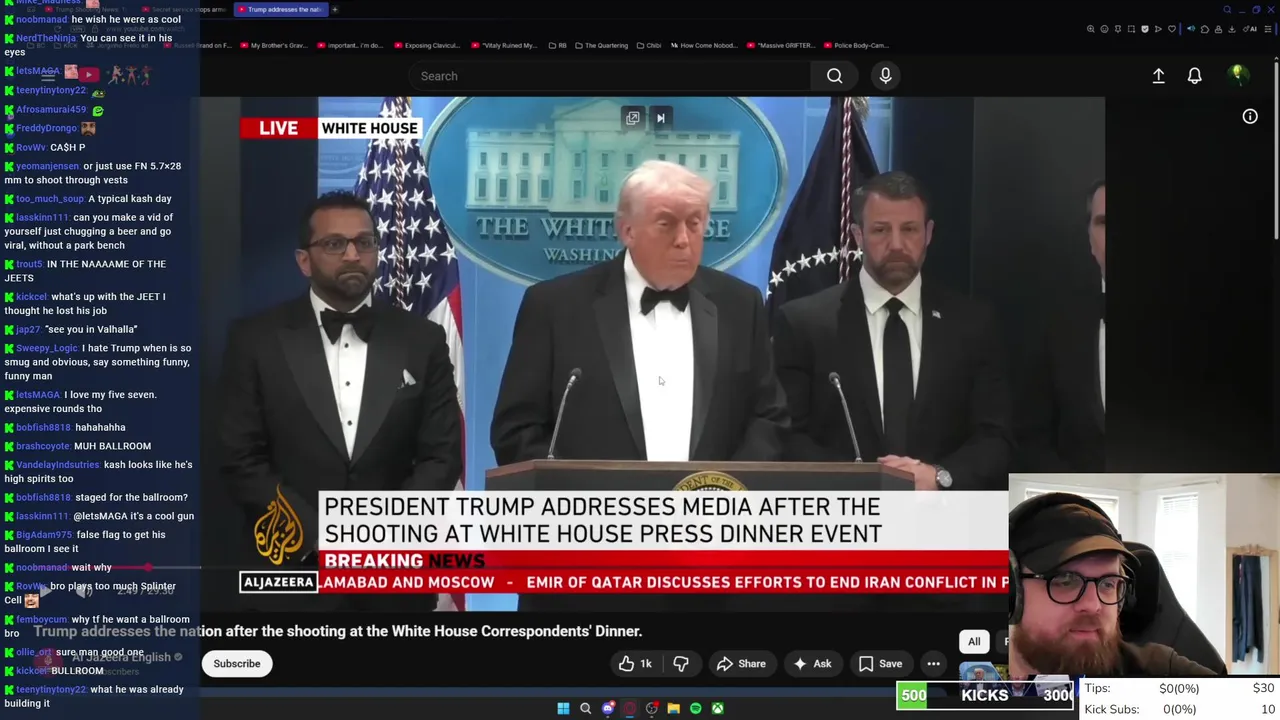Open Xbox app from the taskbar
Viewport: 1280px width, 720px height.
coord(717,708)
